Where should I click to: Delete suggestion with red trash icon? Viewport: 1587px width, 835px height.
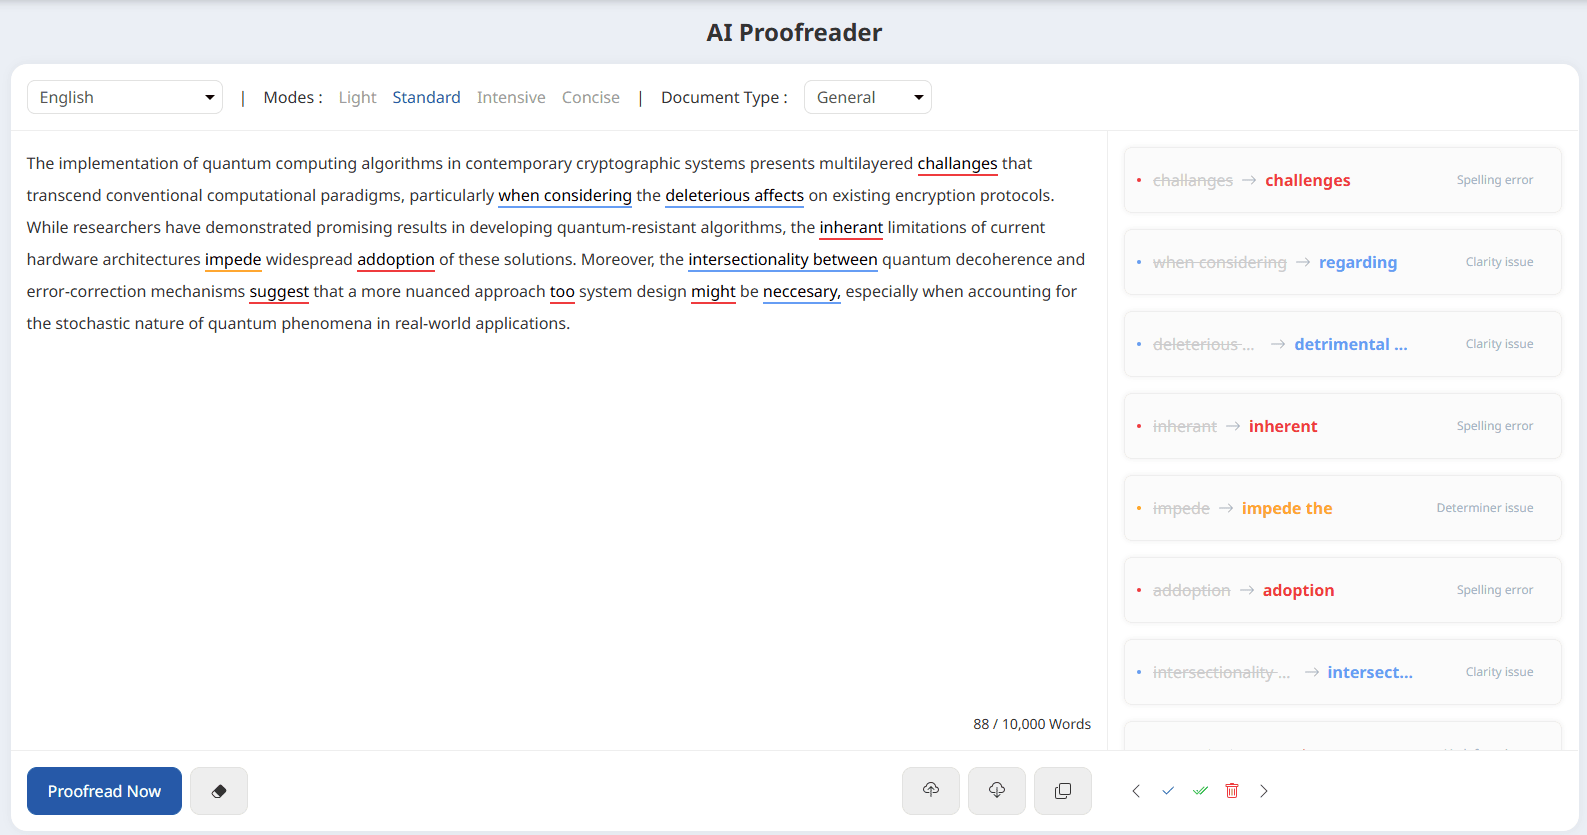1232,791
